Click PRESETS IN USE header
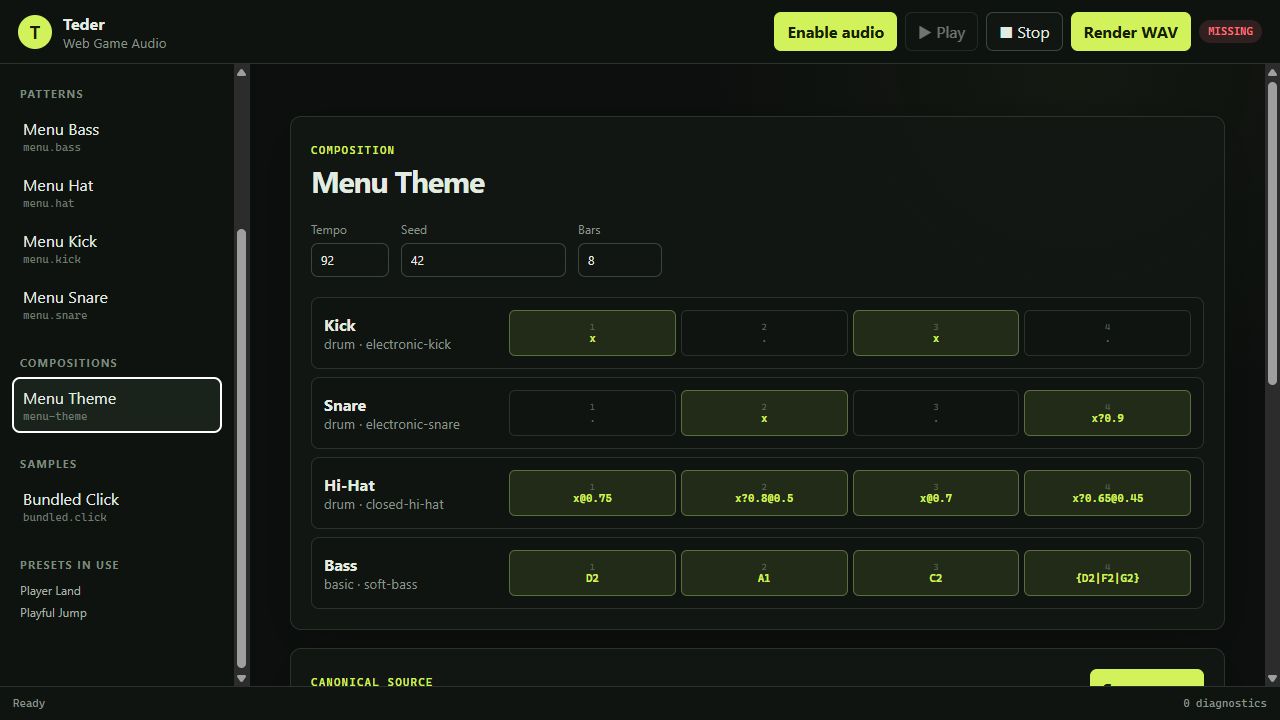Screen dimensions: 1280x720 (x=69, y=565)
